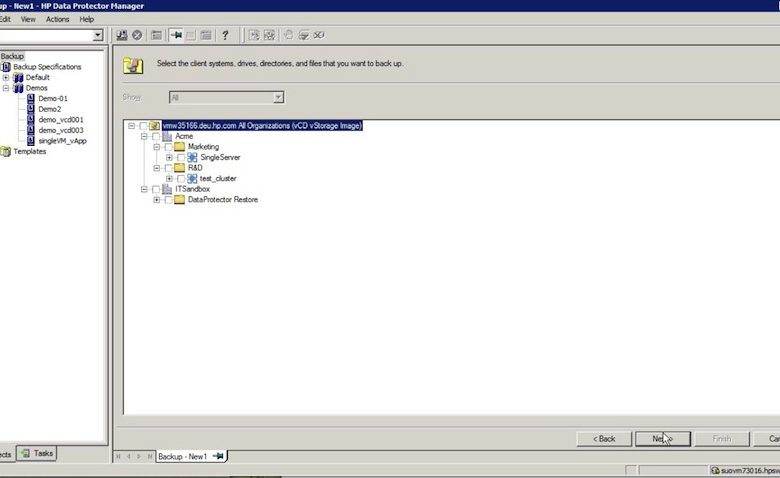This screenshot has width=780, height=478.
Task: Check the R&D checkbox
Action: point(168,168)
